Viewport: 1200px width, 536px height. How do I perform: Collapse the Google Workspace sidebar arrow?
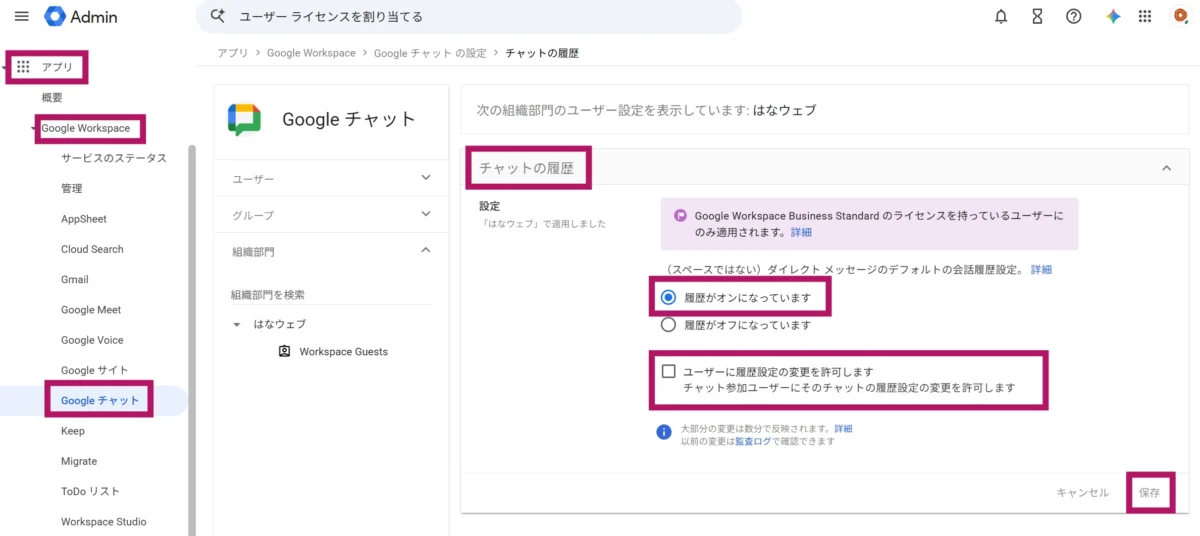pyautogui.click(x=34, y=129)
